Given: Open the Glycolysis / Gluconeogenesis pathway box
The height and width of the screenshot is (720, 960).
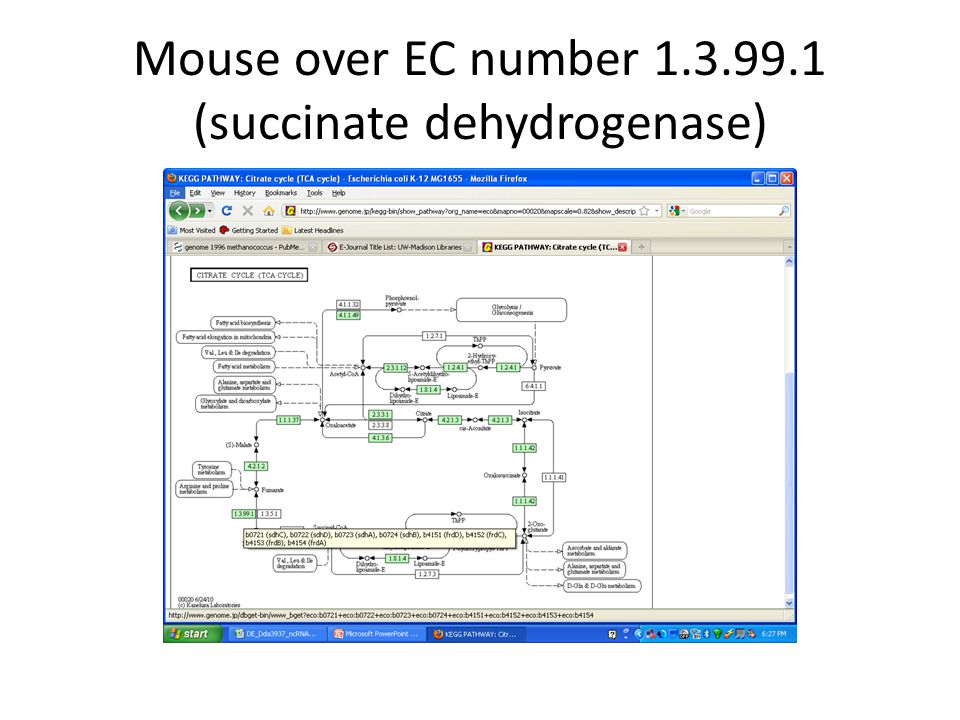Looking at the screenshot, I should (x=511, y=310).
